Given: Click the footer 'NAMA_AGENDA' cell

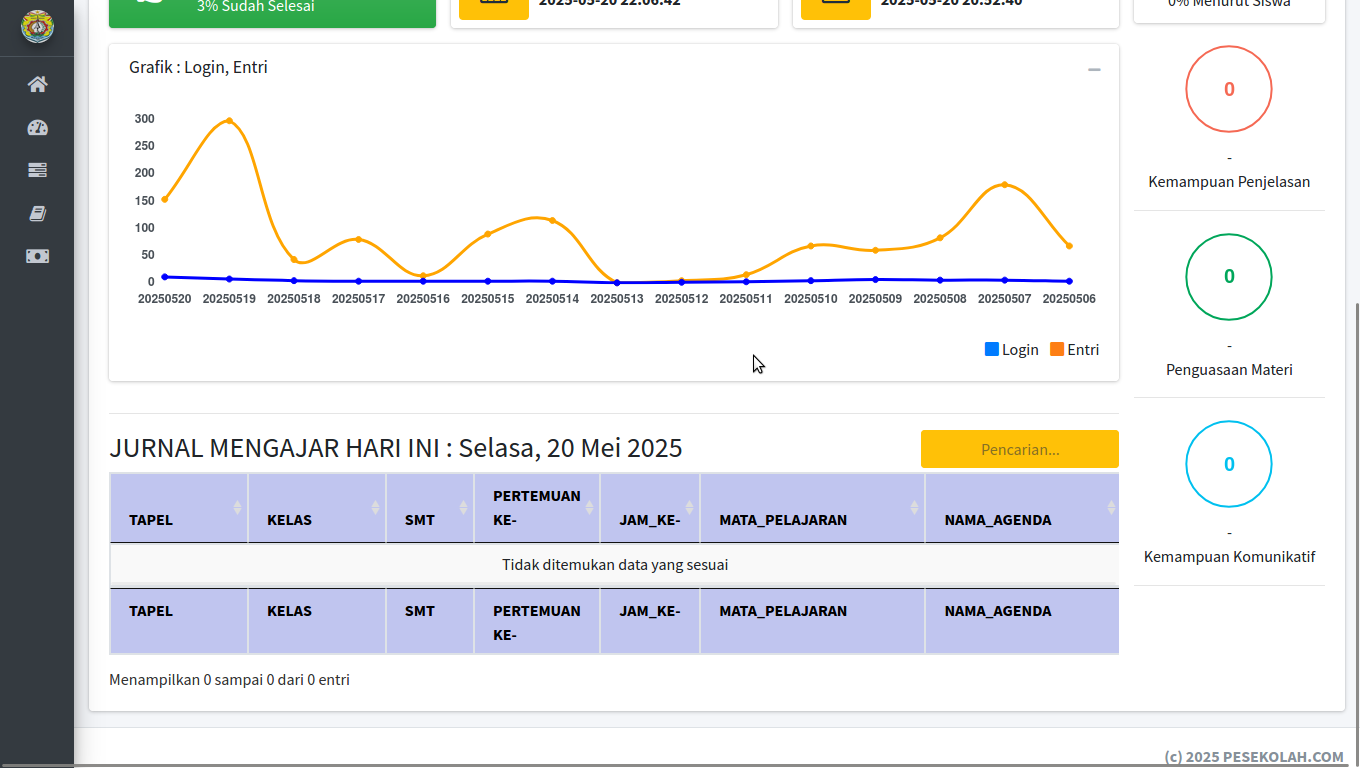Looking at the screenshot, I should 1022,621.
